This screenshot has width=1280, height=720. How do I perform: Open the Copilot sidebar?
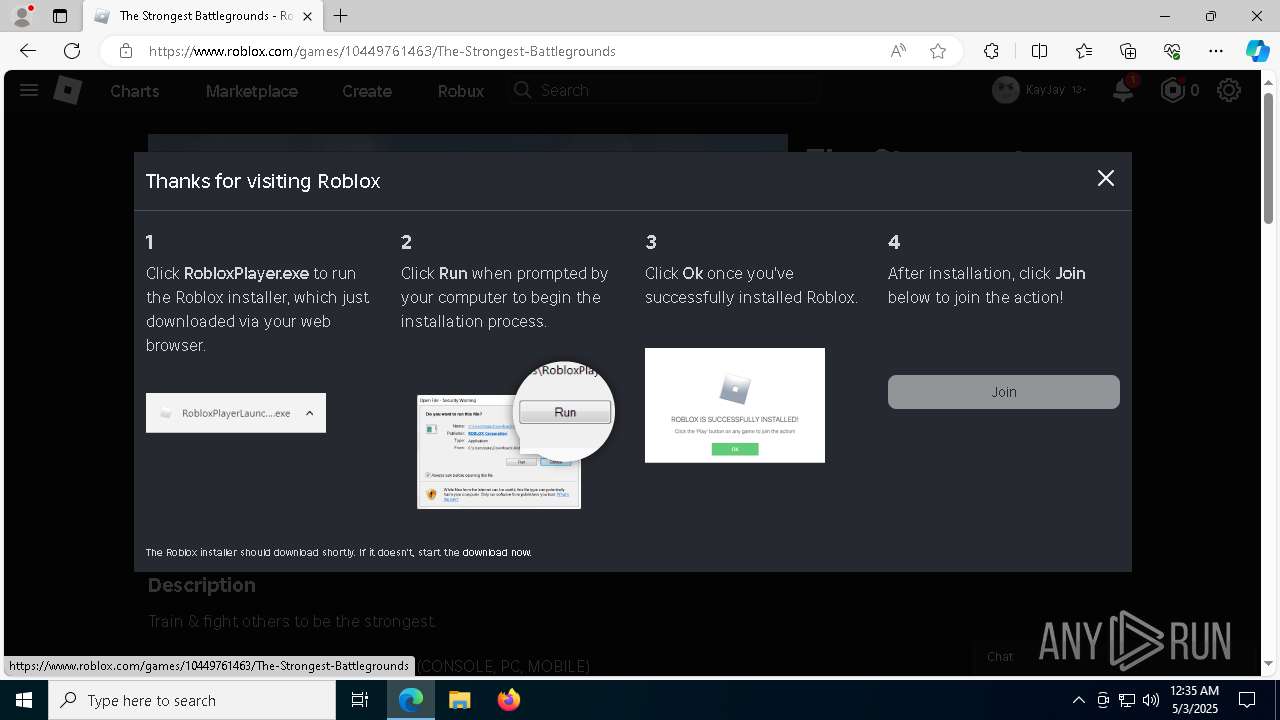click(1257, 51)
